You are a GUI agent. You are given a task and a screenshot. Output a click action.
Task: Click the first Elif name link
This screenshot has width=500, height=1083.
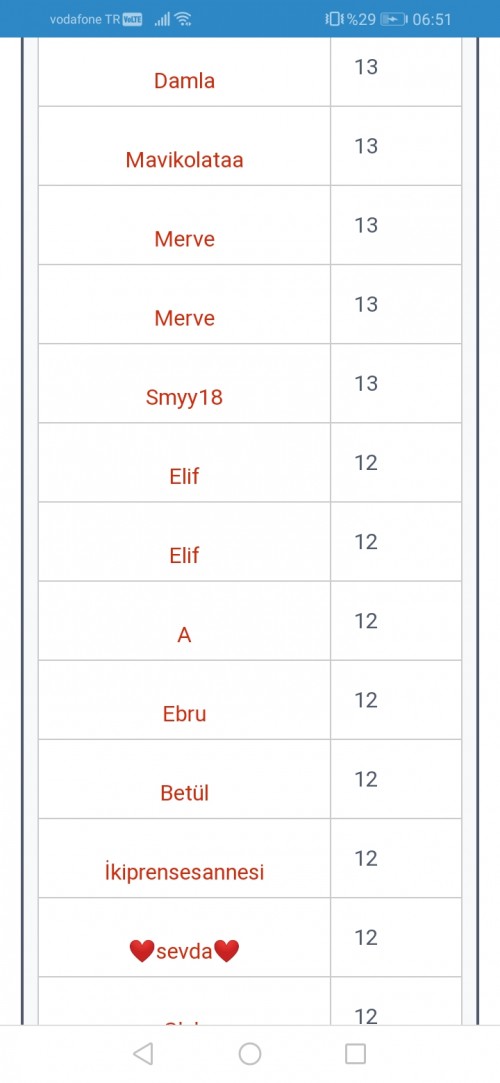click(184, 477)
